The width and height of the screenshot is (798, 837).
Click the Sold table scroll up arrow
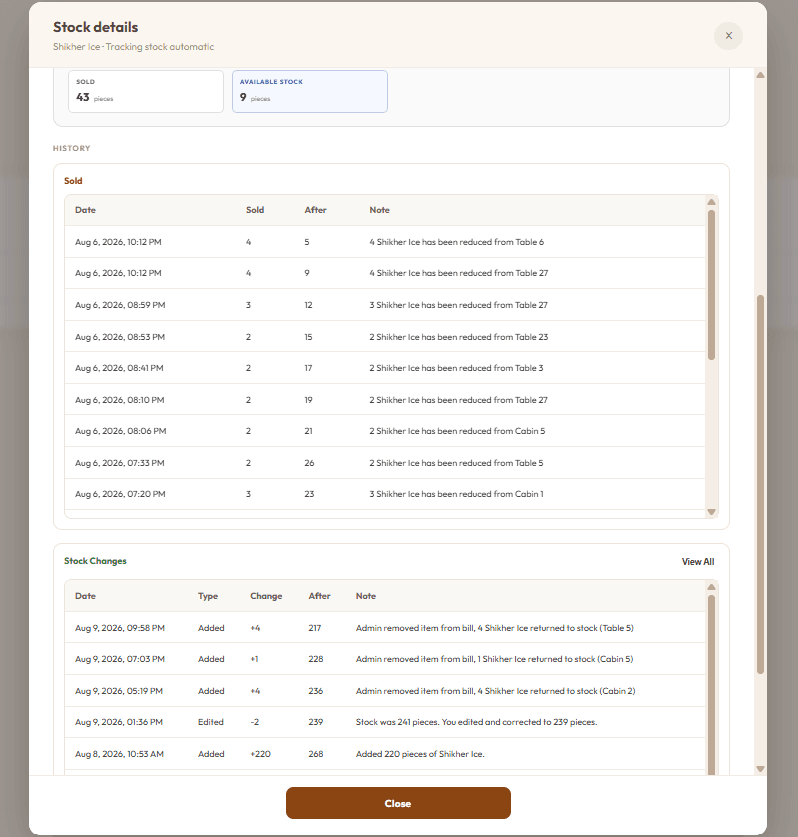click(711, 202)
